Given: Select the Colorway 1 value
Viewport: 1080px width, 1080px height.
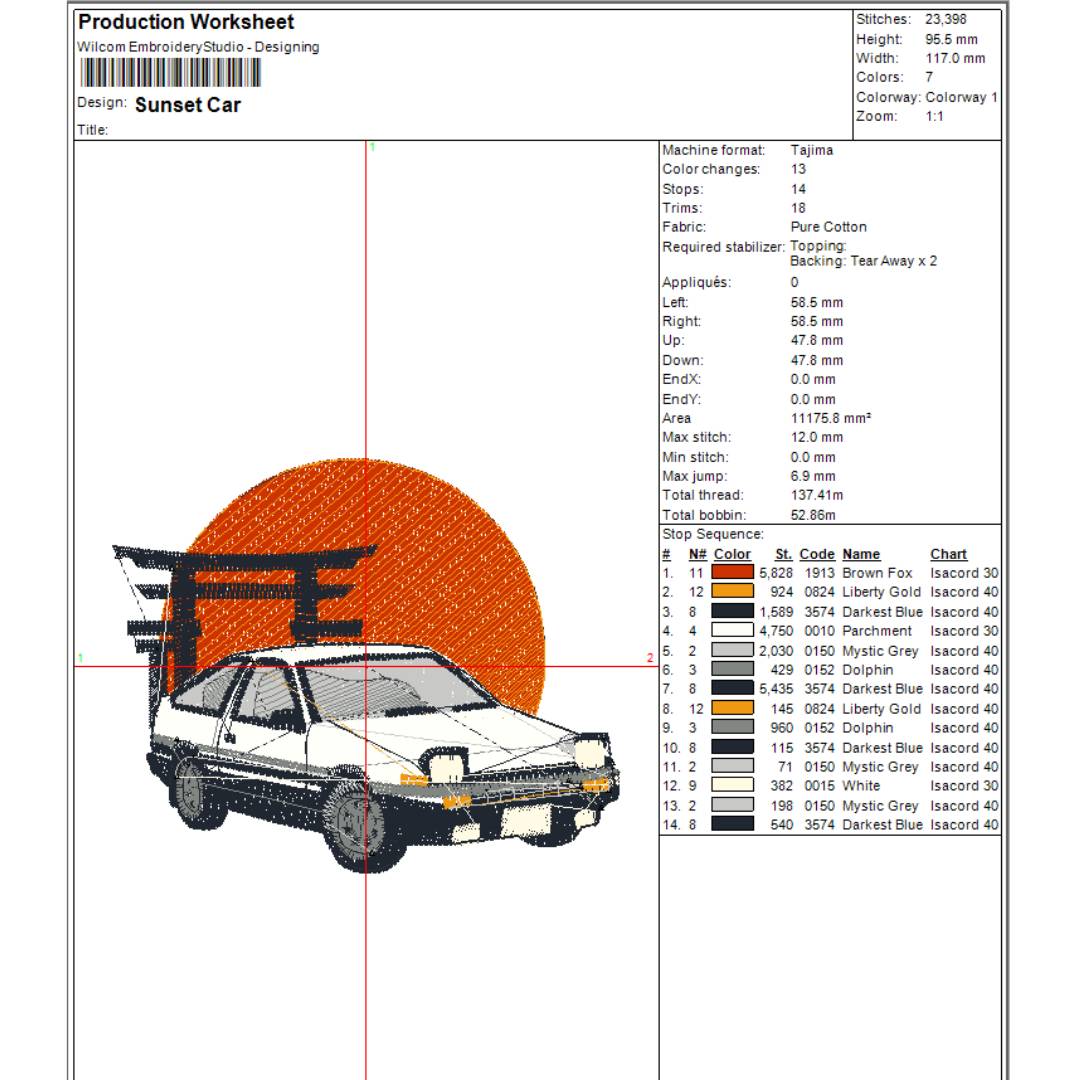Looking at the screenshot, I should click(962, 97).
